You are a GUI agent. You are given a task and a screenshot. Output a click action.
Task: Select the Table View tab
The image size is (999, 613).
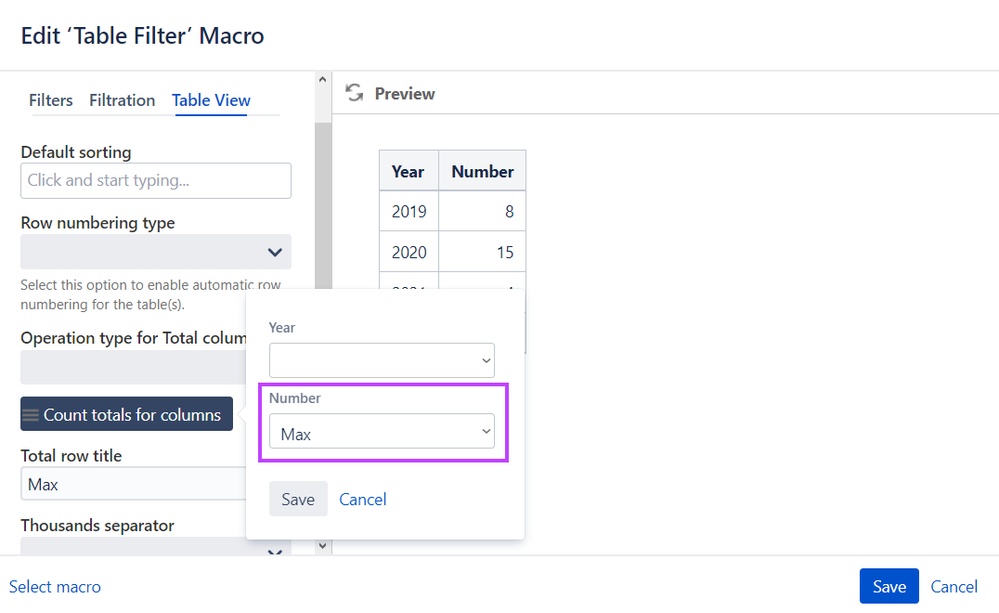(211, 100)
